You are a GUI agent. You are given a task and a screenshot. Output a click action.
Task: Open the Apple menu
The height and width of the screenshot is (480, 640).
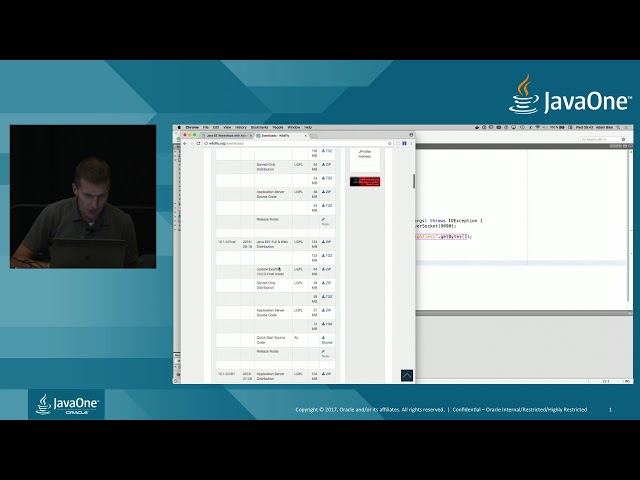tap(179, 127)
